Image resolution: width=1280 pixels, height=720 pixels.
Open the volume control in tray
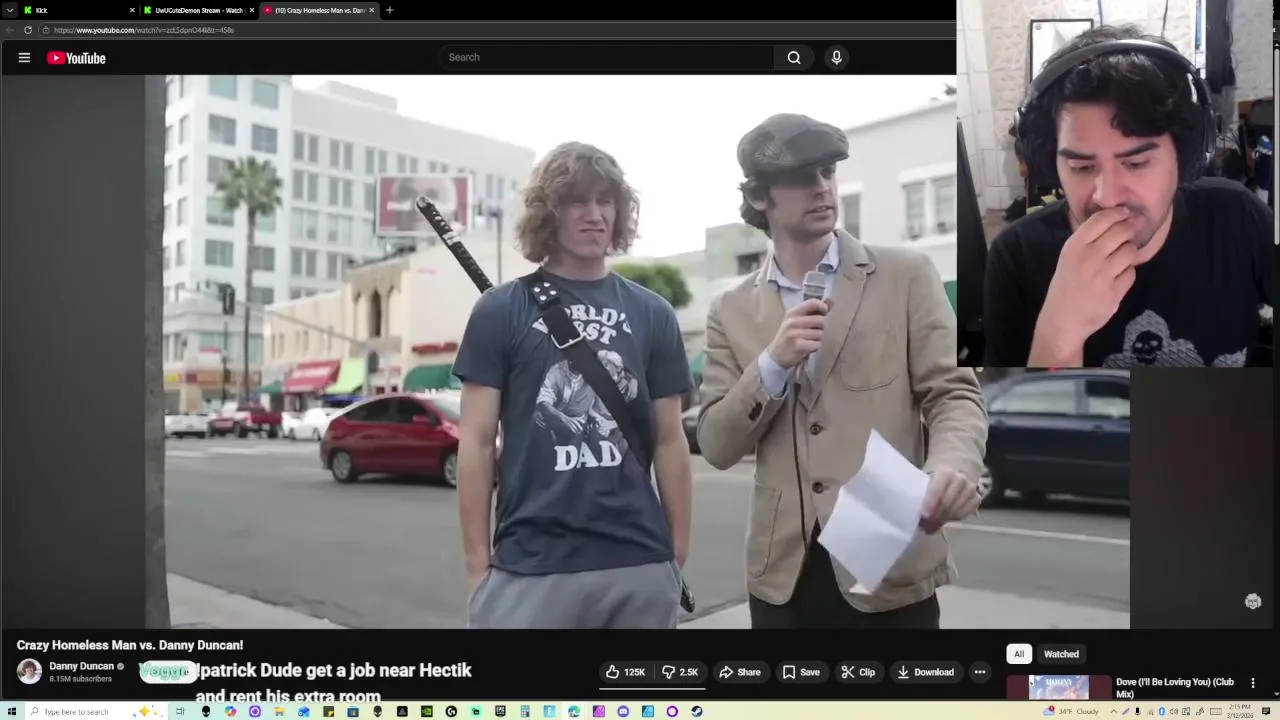[x=1174, y=711]
